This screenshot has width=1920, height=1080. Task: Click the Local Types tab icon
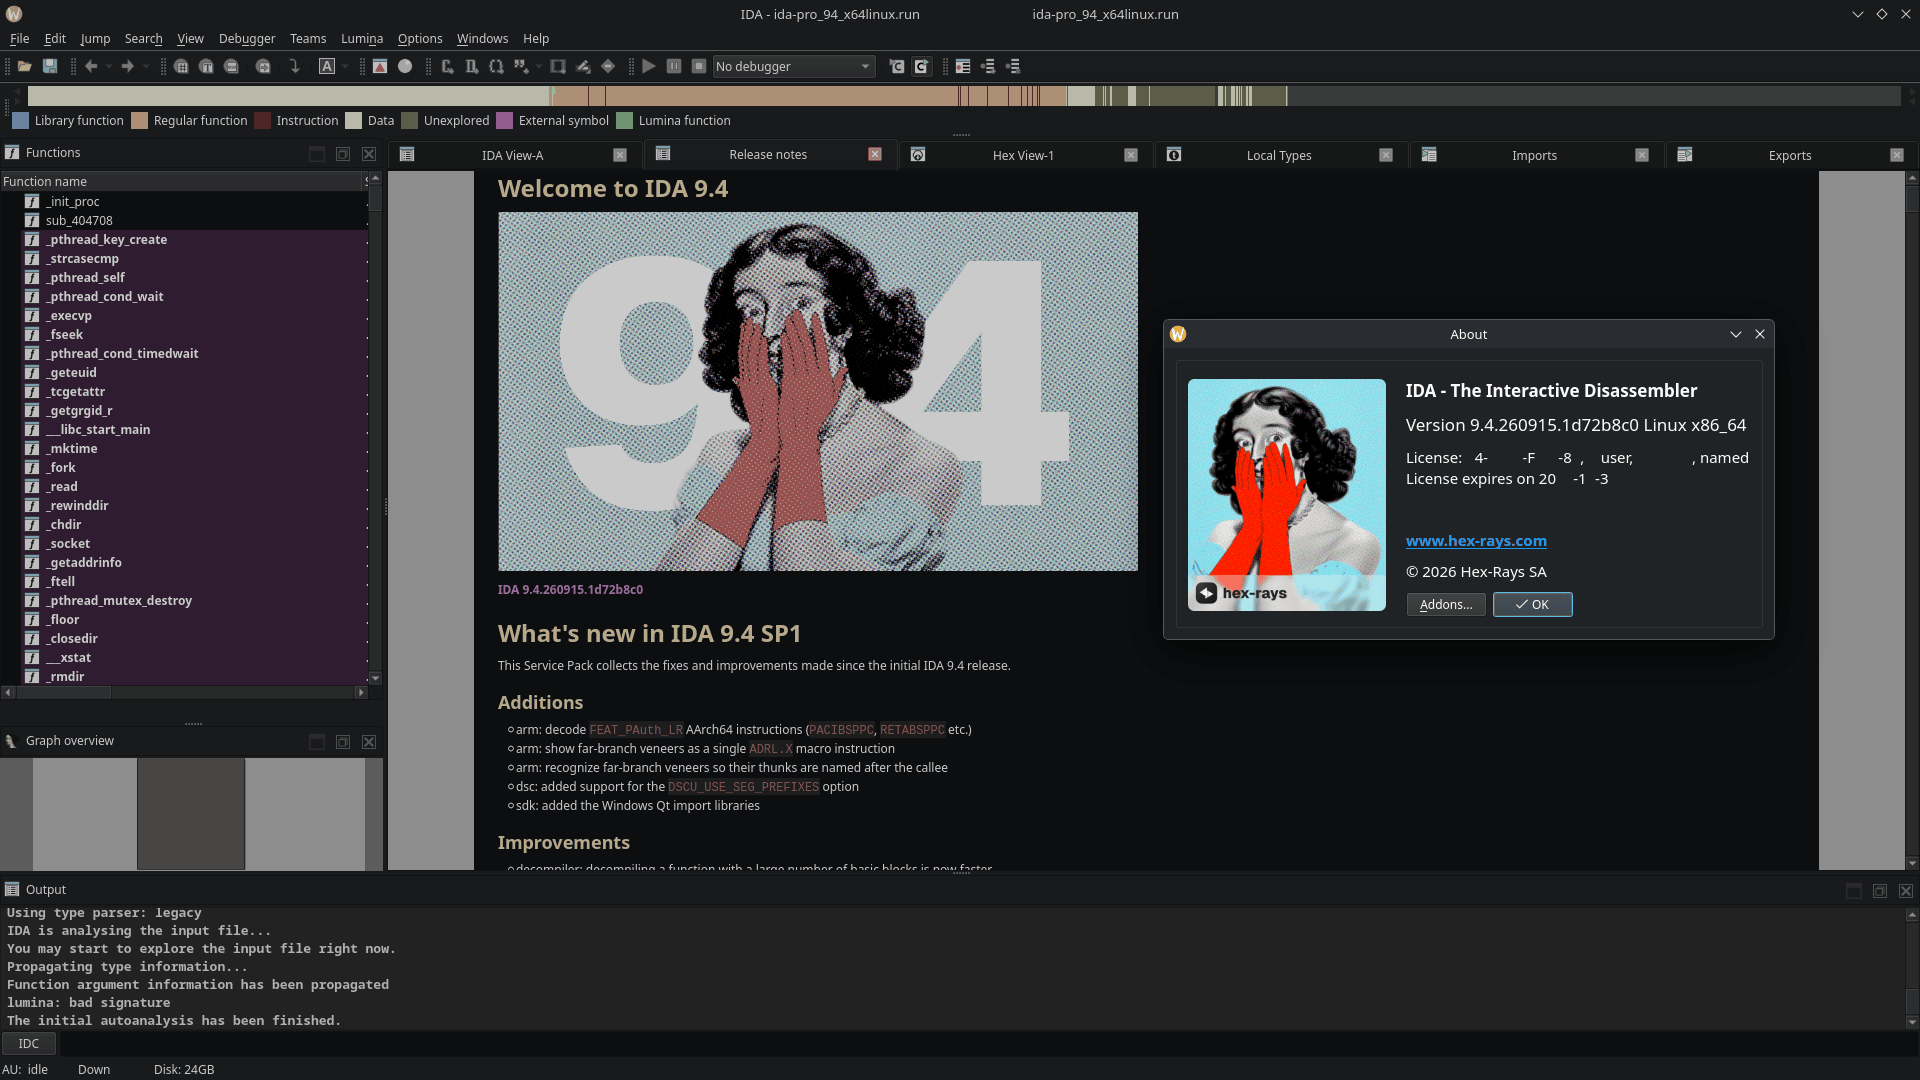(1174, 154)
